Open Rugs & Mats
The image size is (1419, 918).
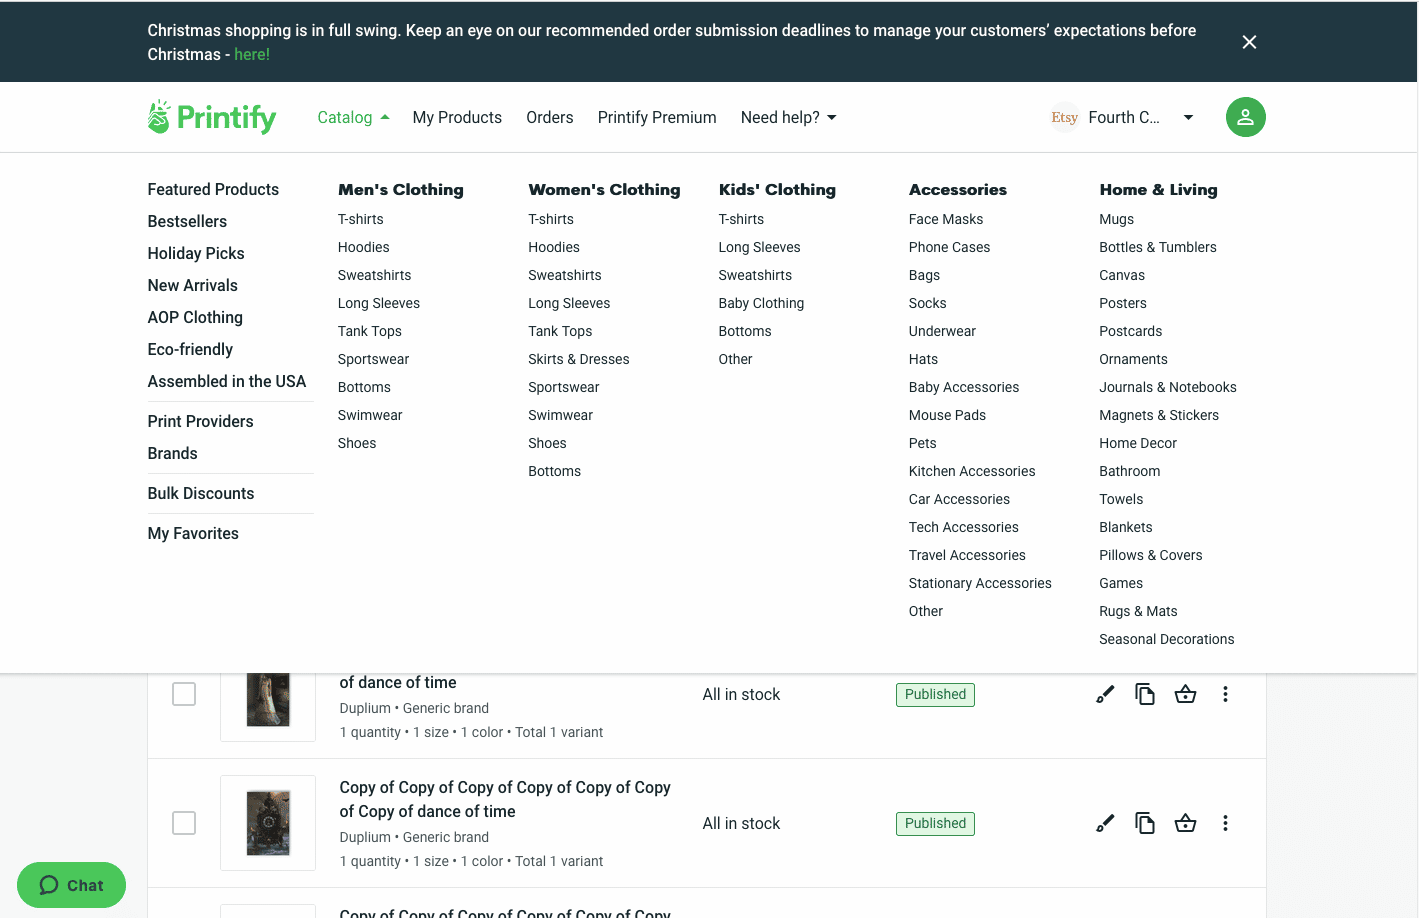[x=1138, y=611]
